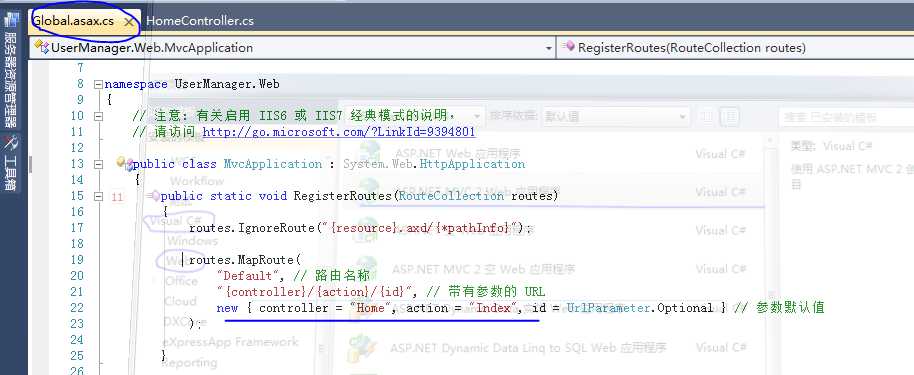Click the namespace keyword on line 8
Screen dimensions: 914x375
[136, 84]
